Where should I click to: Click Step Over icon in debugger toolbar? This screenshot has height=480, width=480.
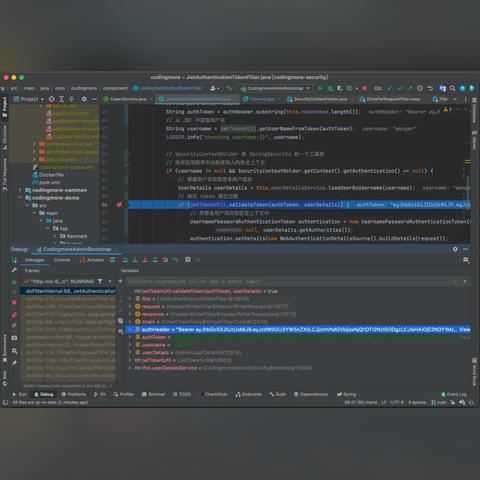125,260
